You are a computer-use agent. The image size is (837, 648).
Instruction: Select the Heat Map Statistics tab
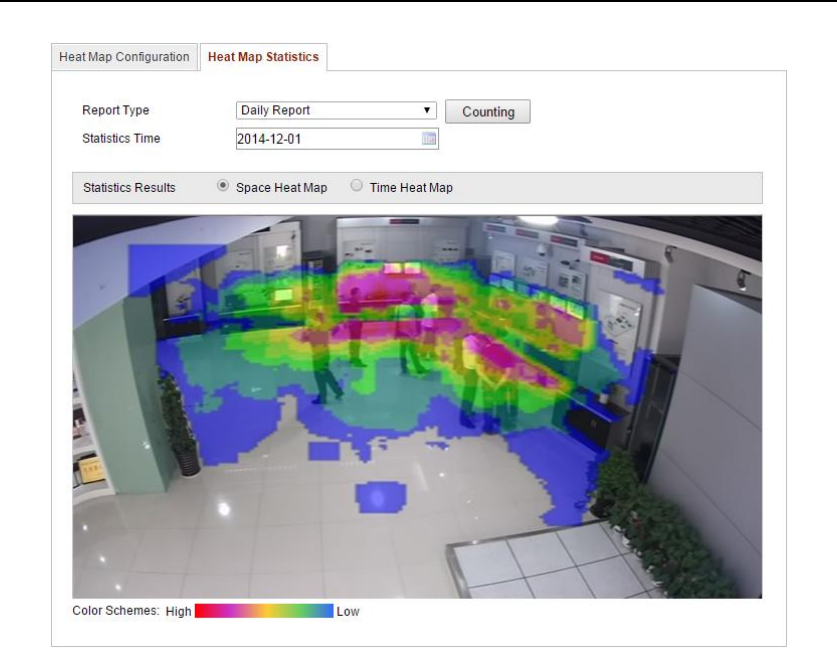click(x=263, y=57)
